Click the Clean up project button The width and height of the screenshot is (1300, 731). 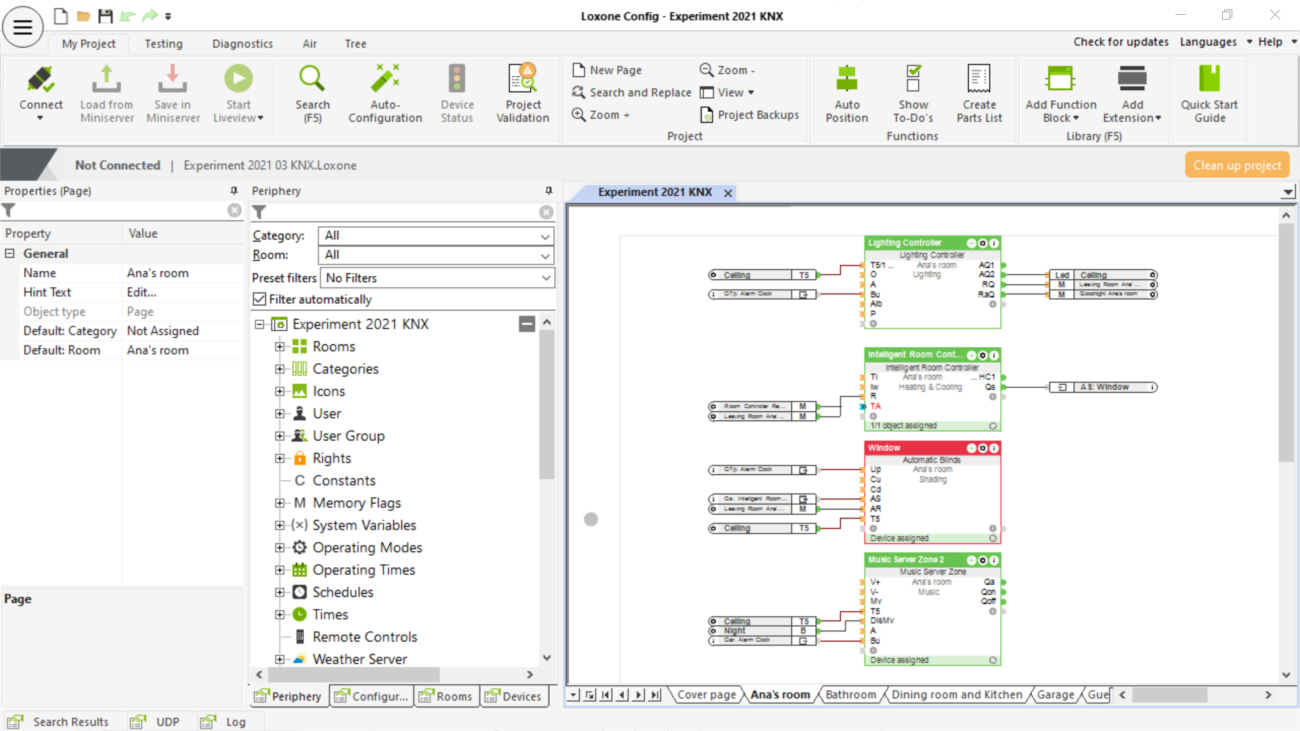(1236, 165)
